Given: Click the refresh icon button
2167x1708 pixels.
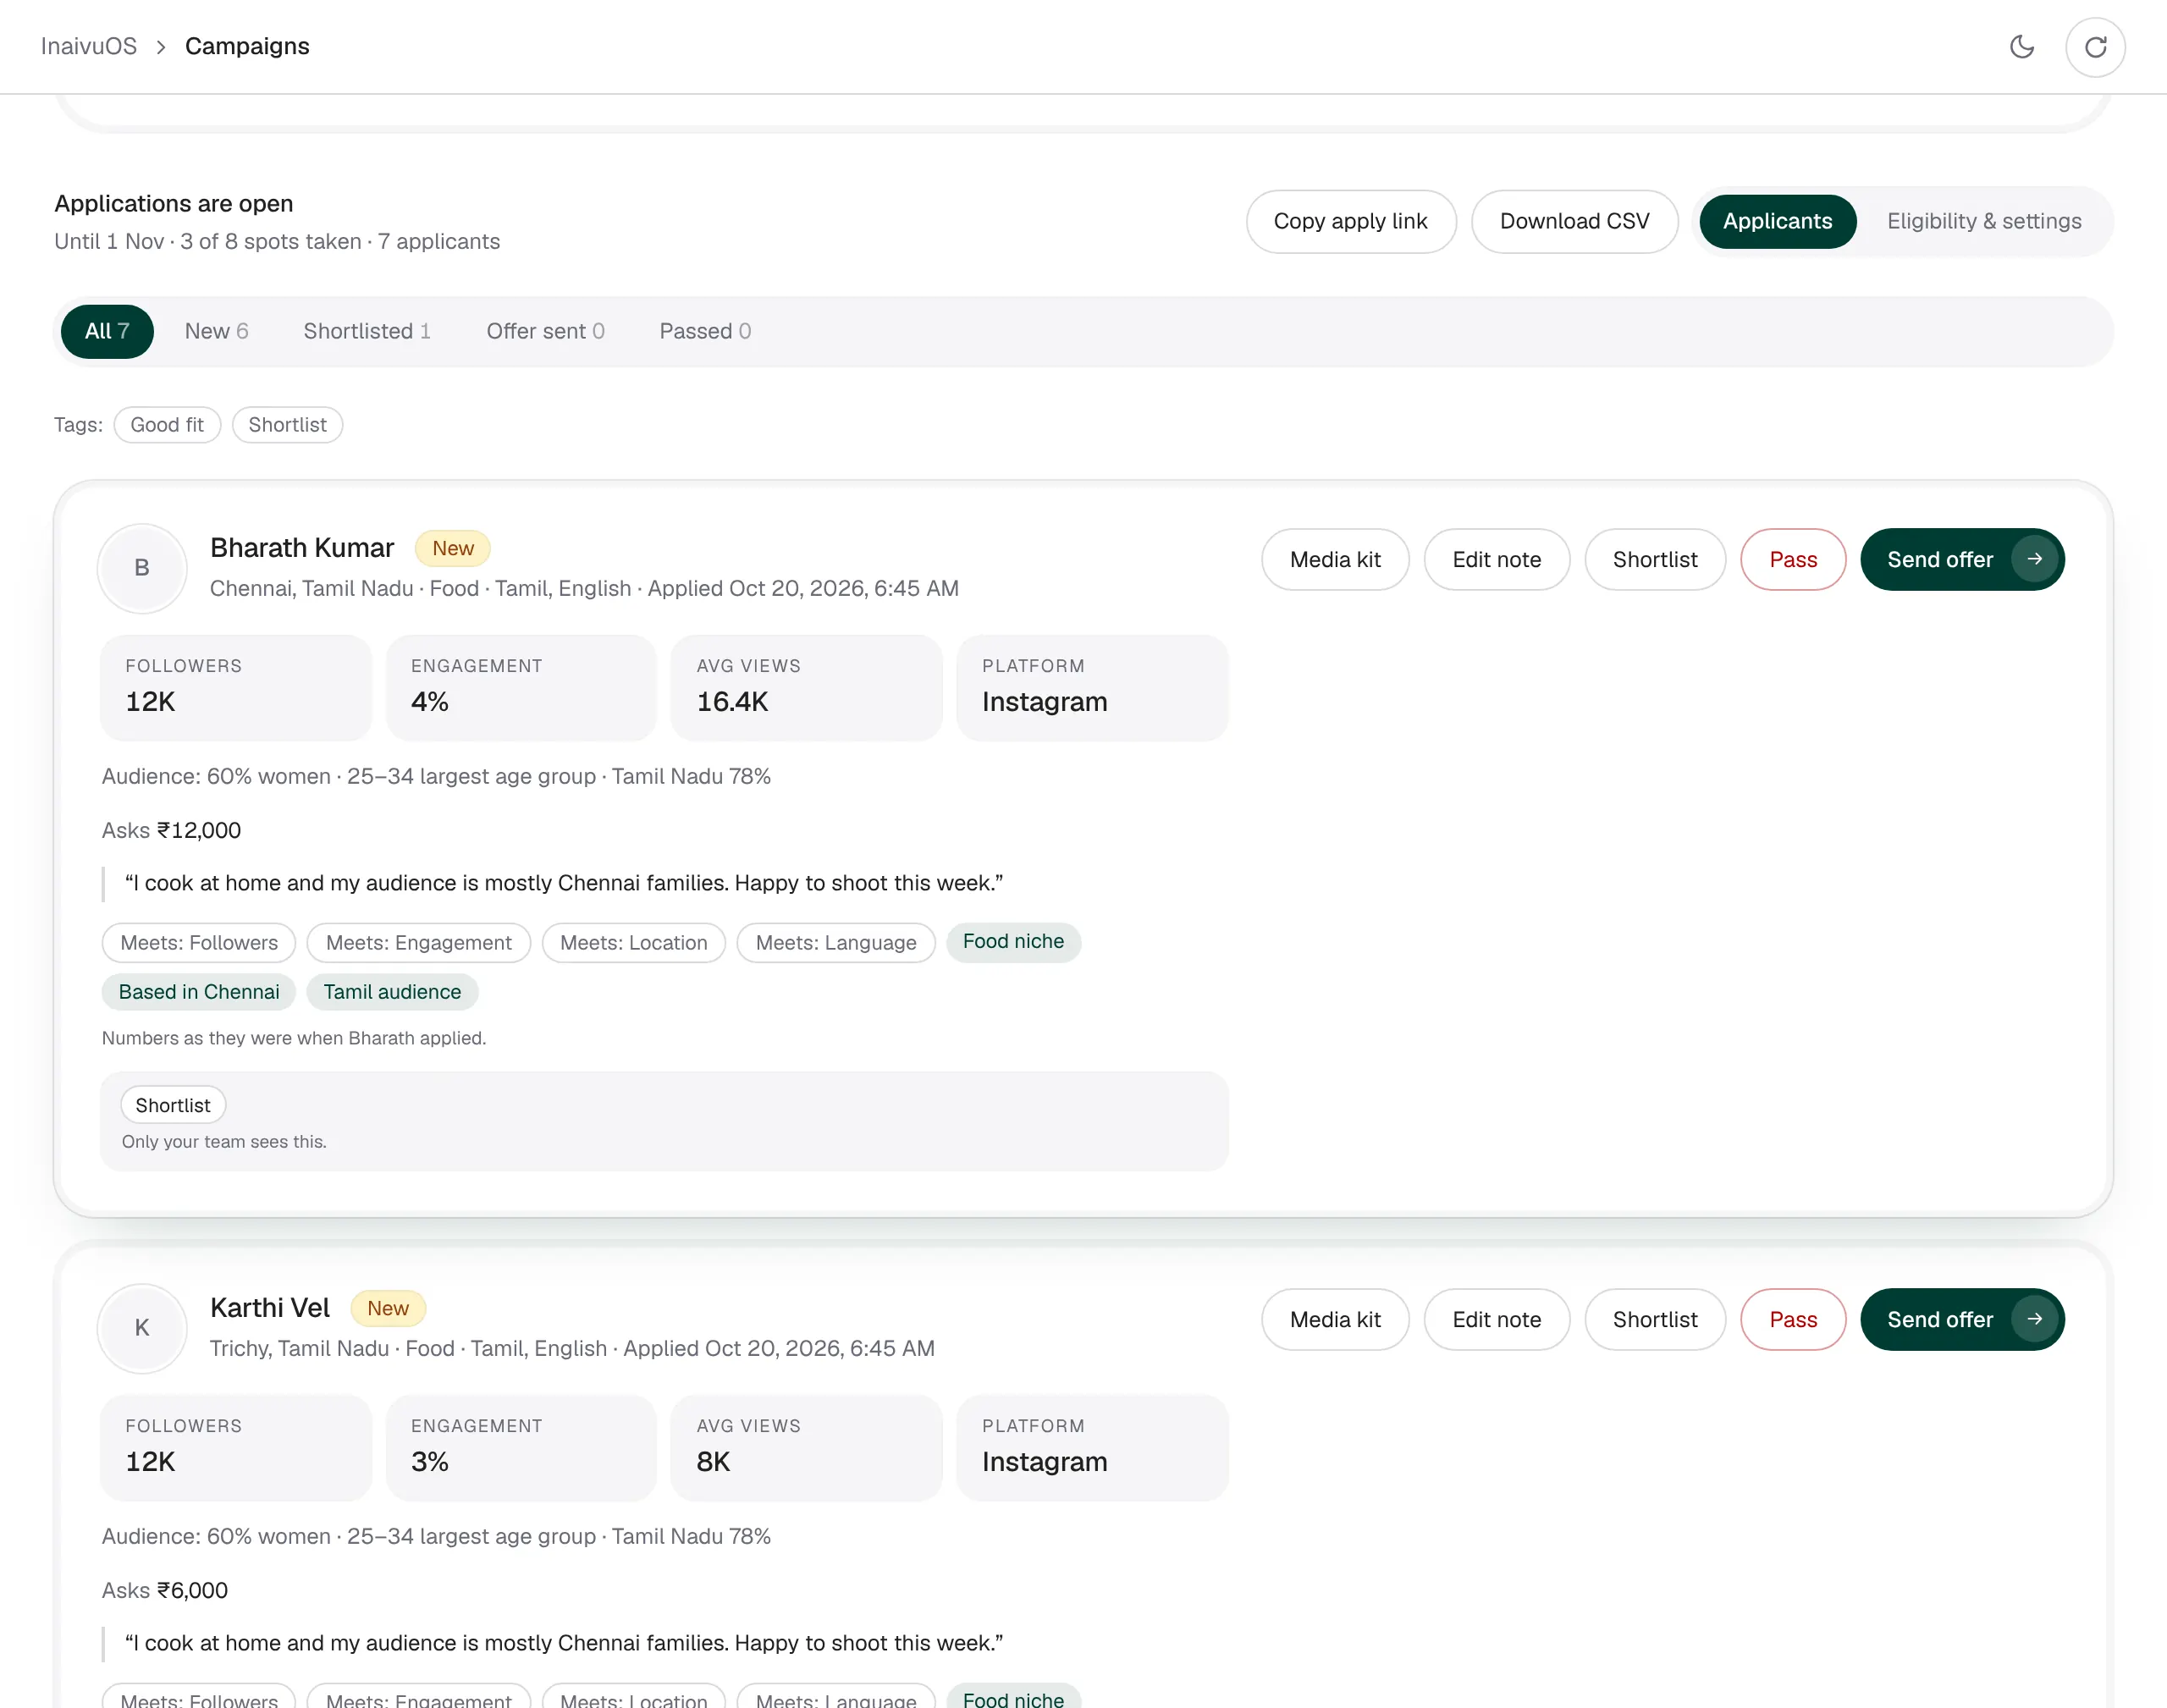Looking at the screenshot, I should [x=2095, y=47].
